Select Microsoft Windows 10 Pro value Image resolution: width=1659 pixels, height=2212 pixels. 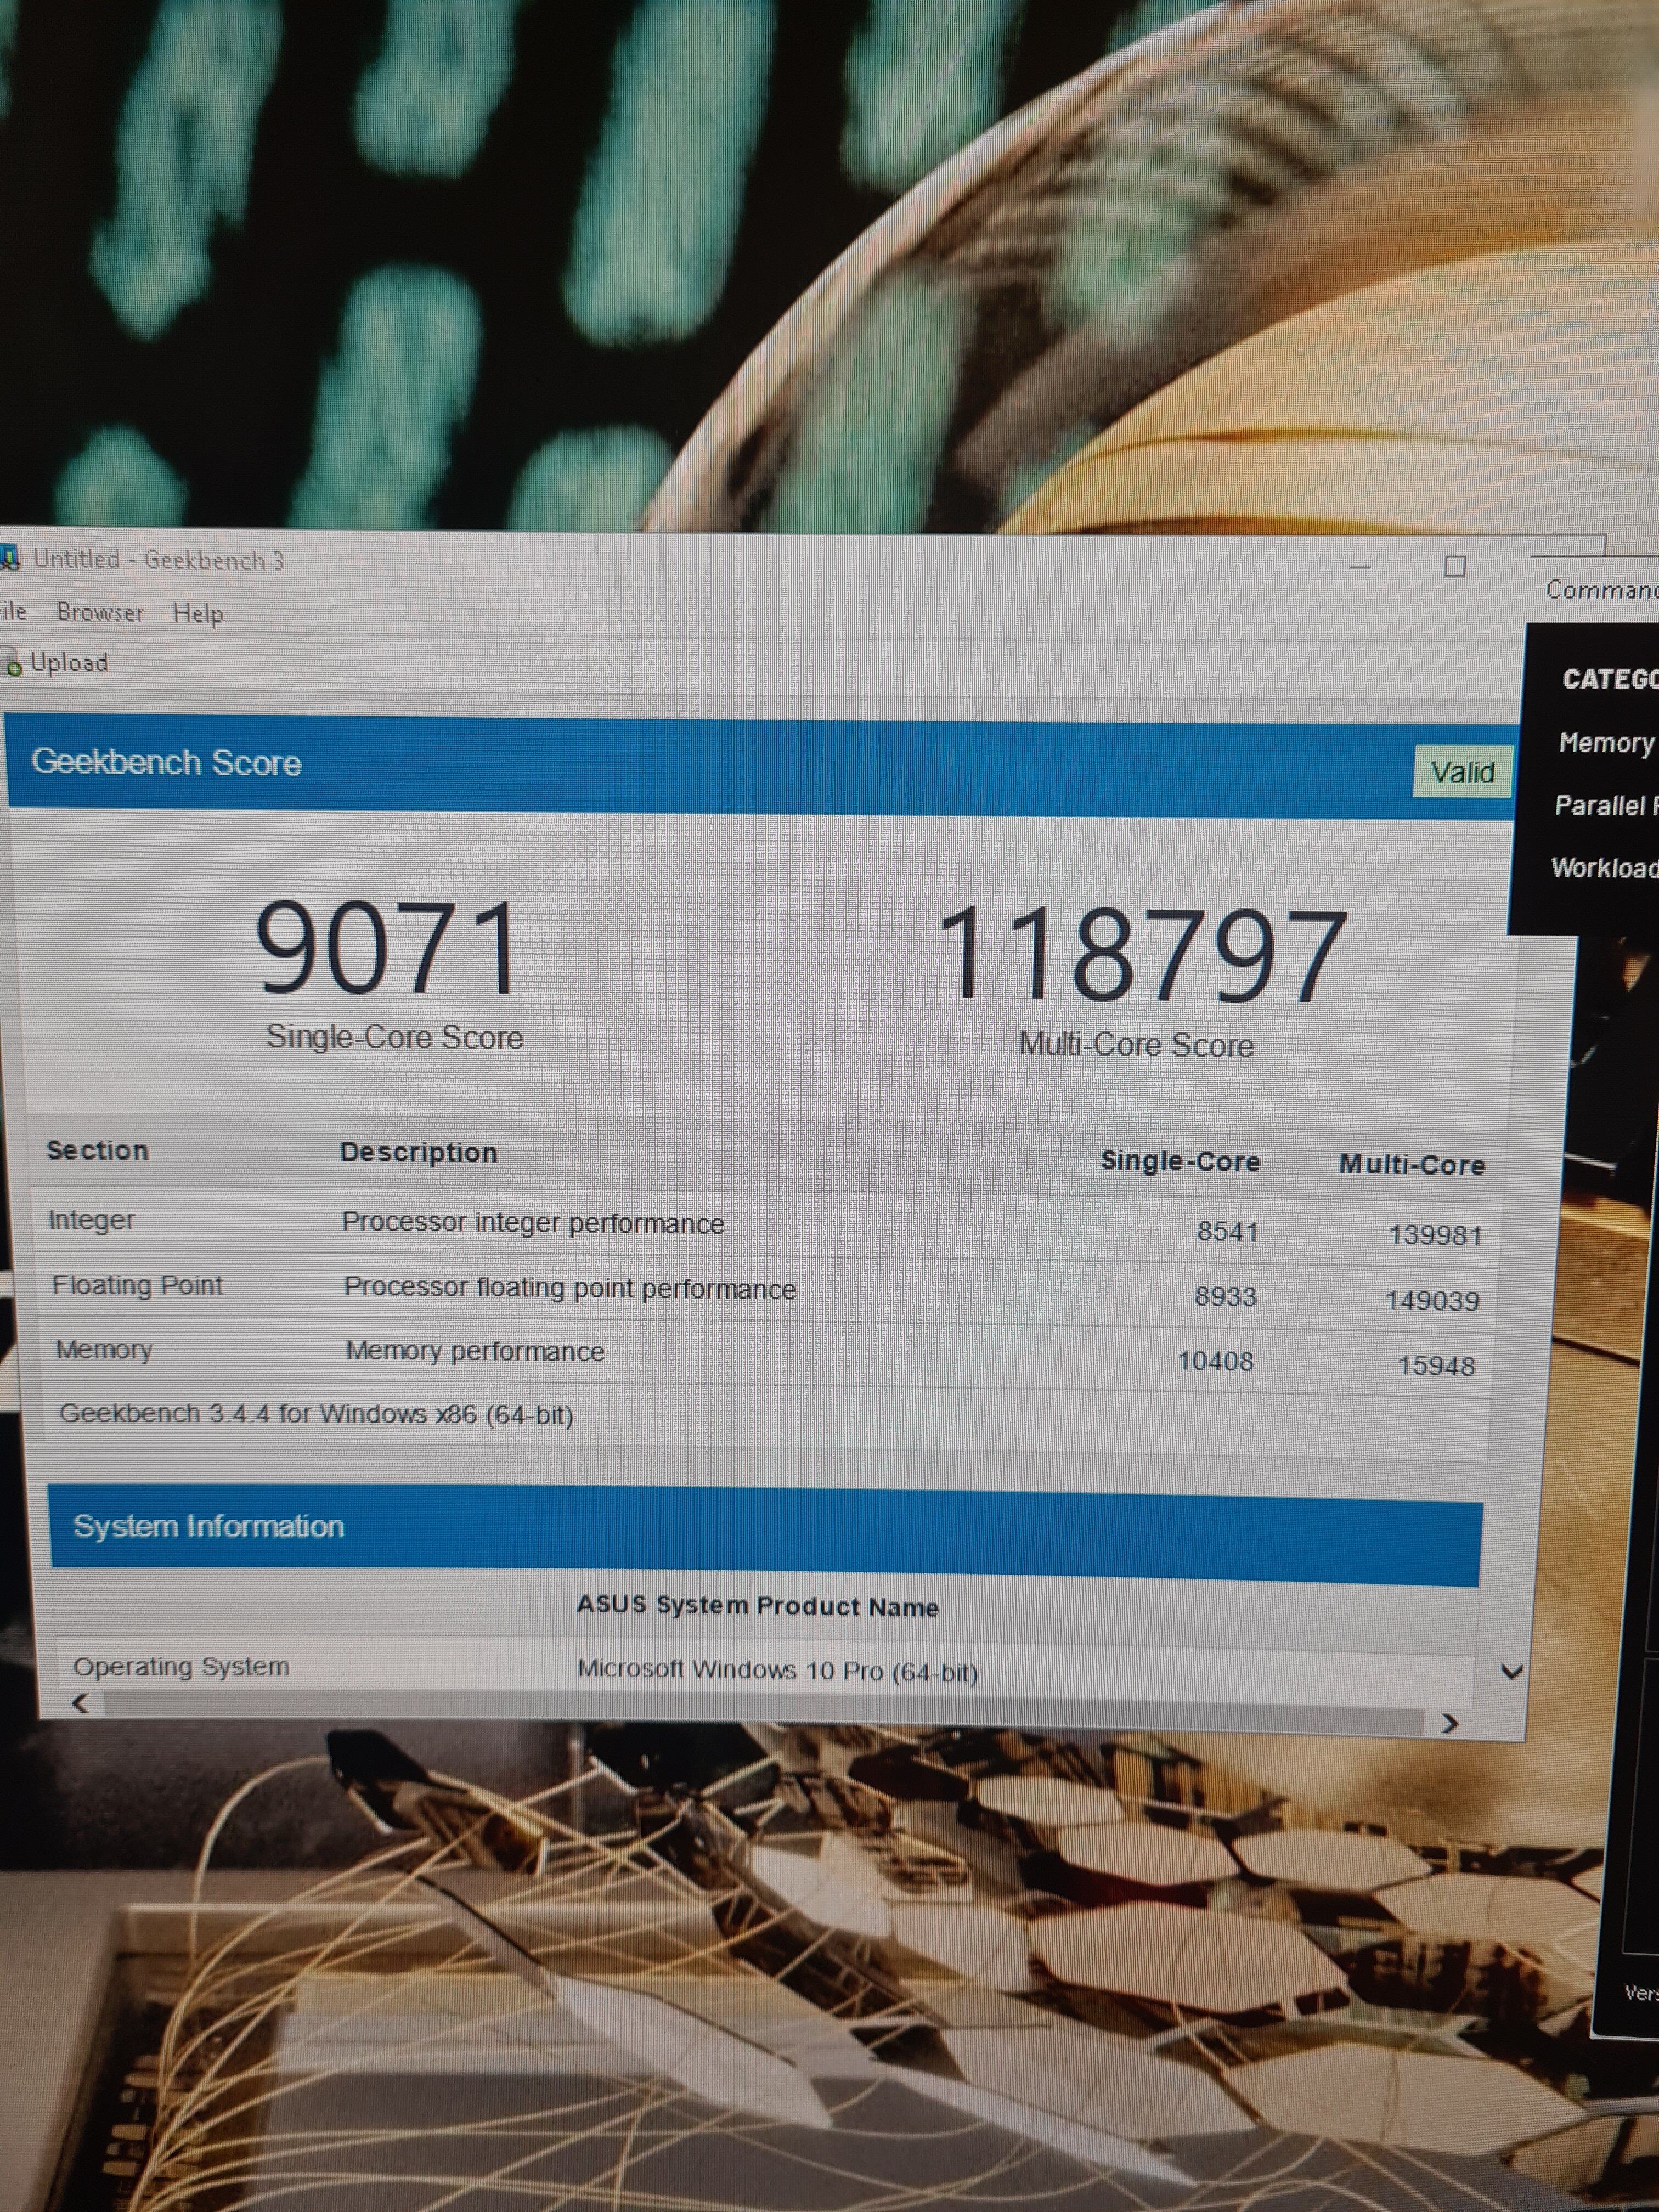point(777,1671)
